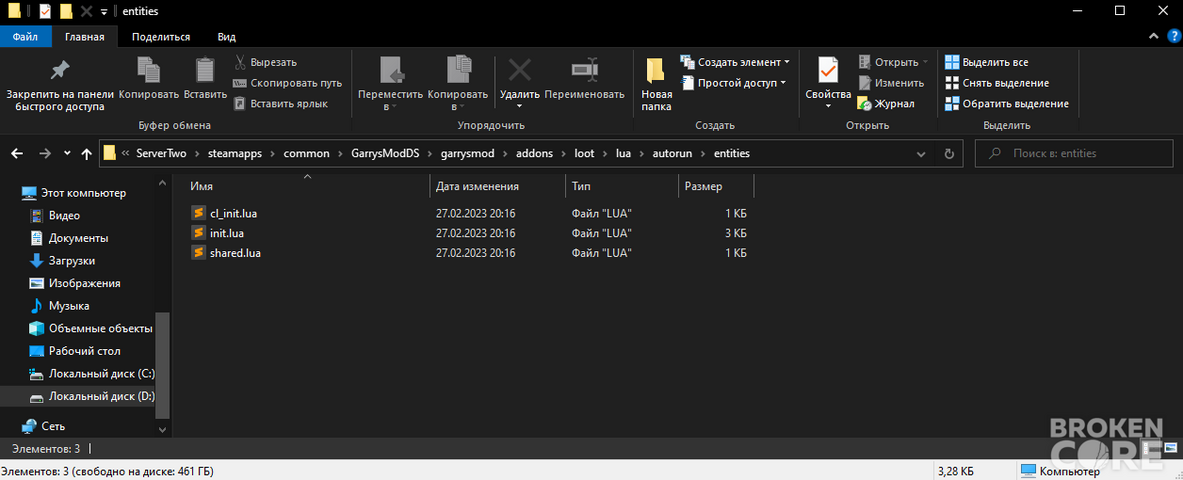1183x480 pixels.
Task: Open Объемные объекты in the sidebar
Action: coord(91,328)
